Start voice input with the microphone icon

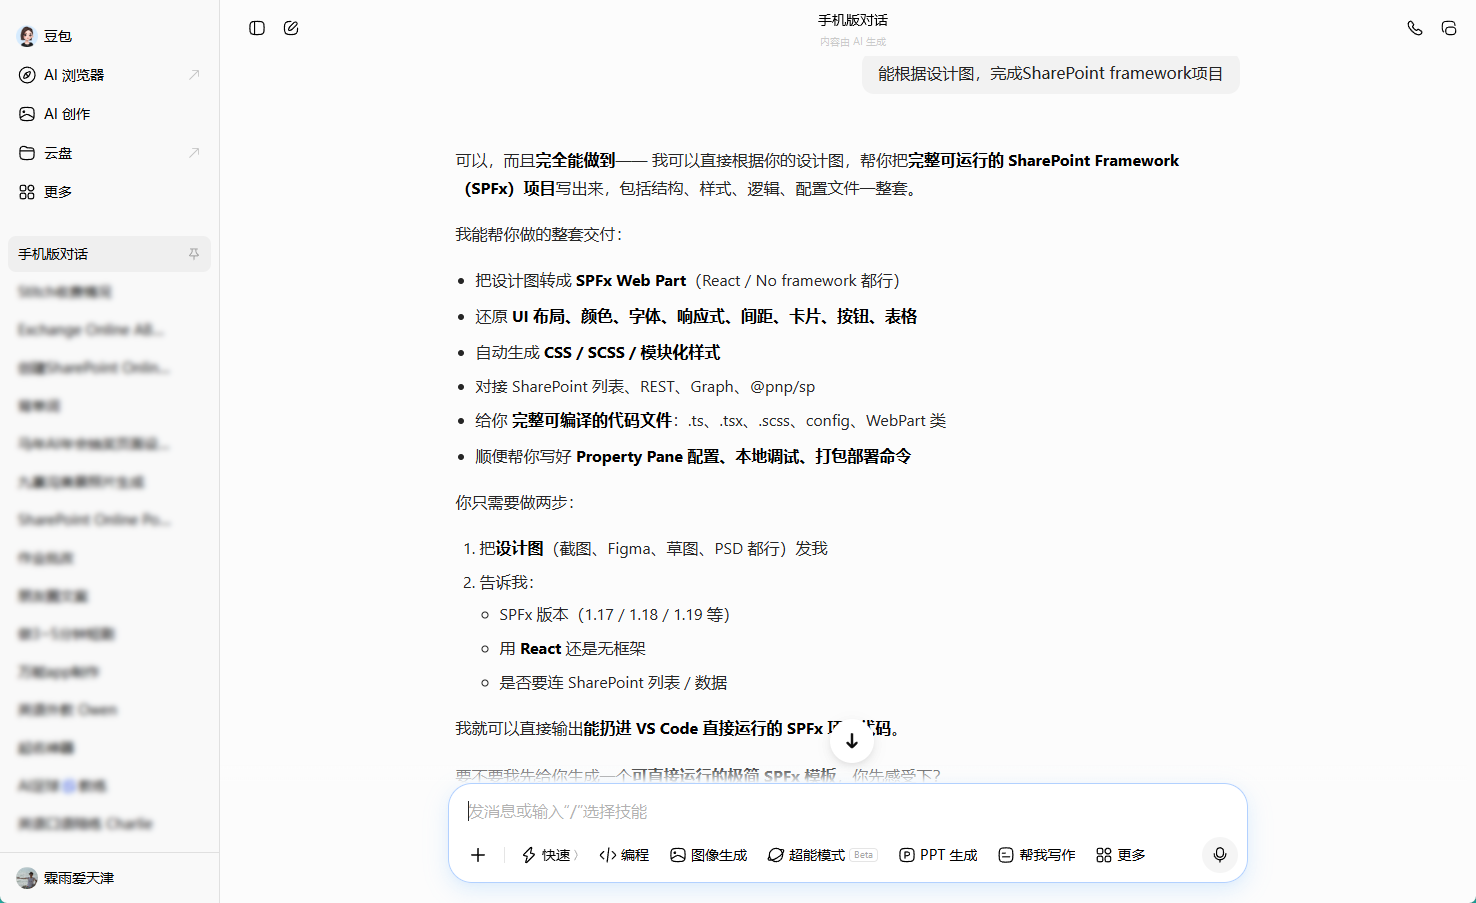pyautogui.click(x=1220, y=855)
